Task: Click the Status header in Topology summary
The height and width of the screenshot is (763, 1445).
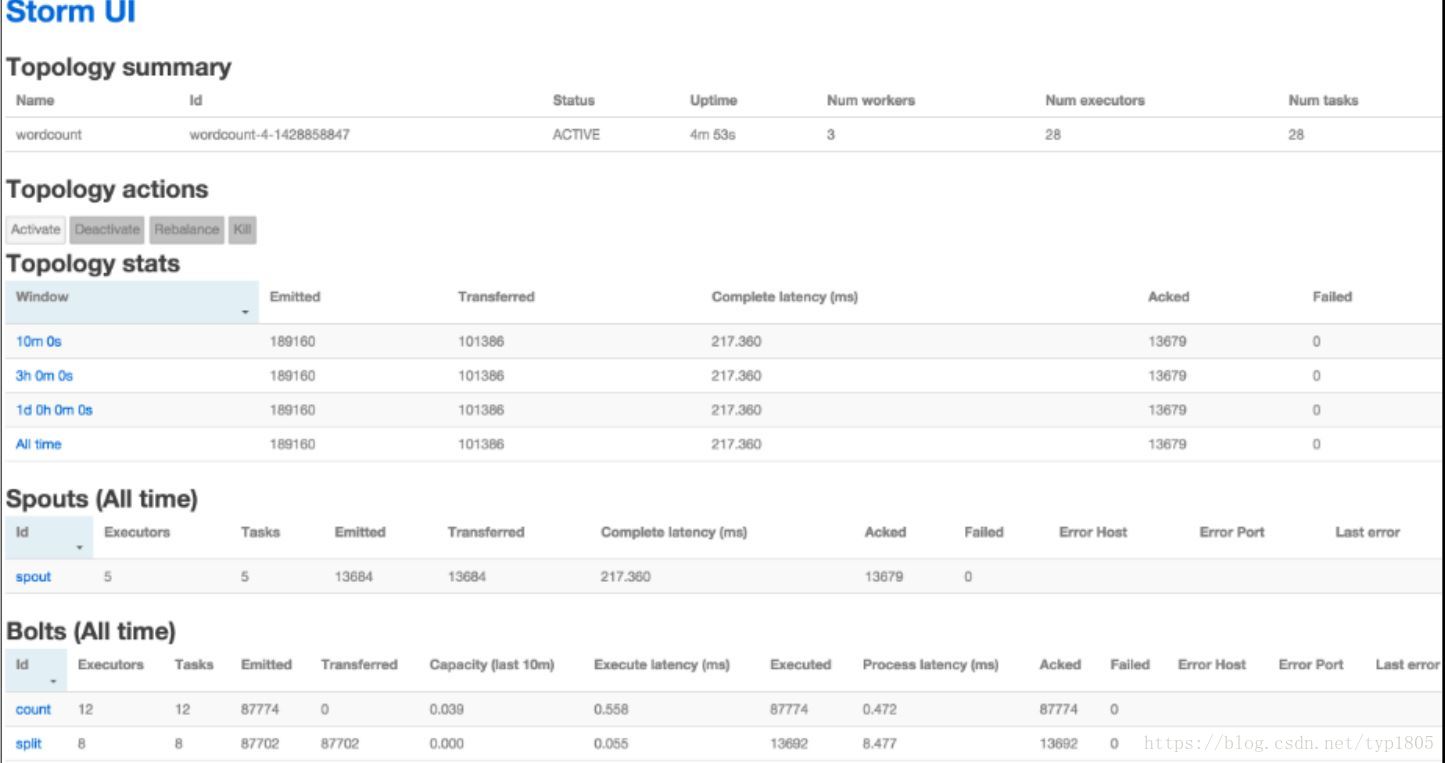Action: [573, 100]
